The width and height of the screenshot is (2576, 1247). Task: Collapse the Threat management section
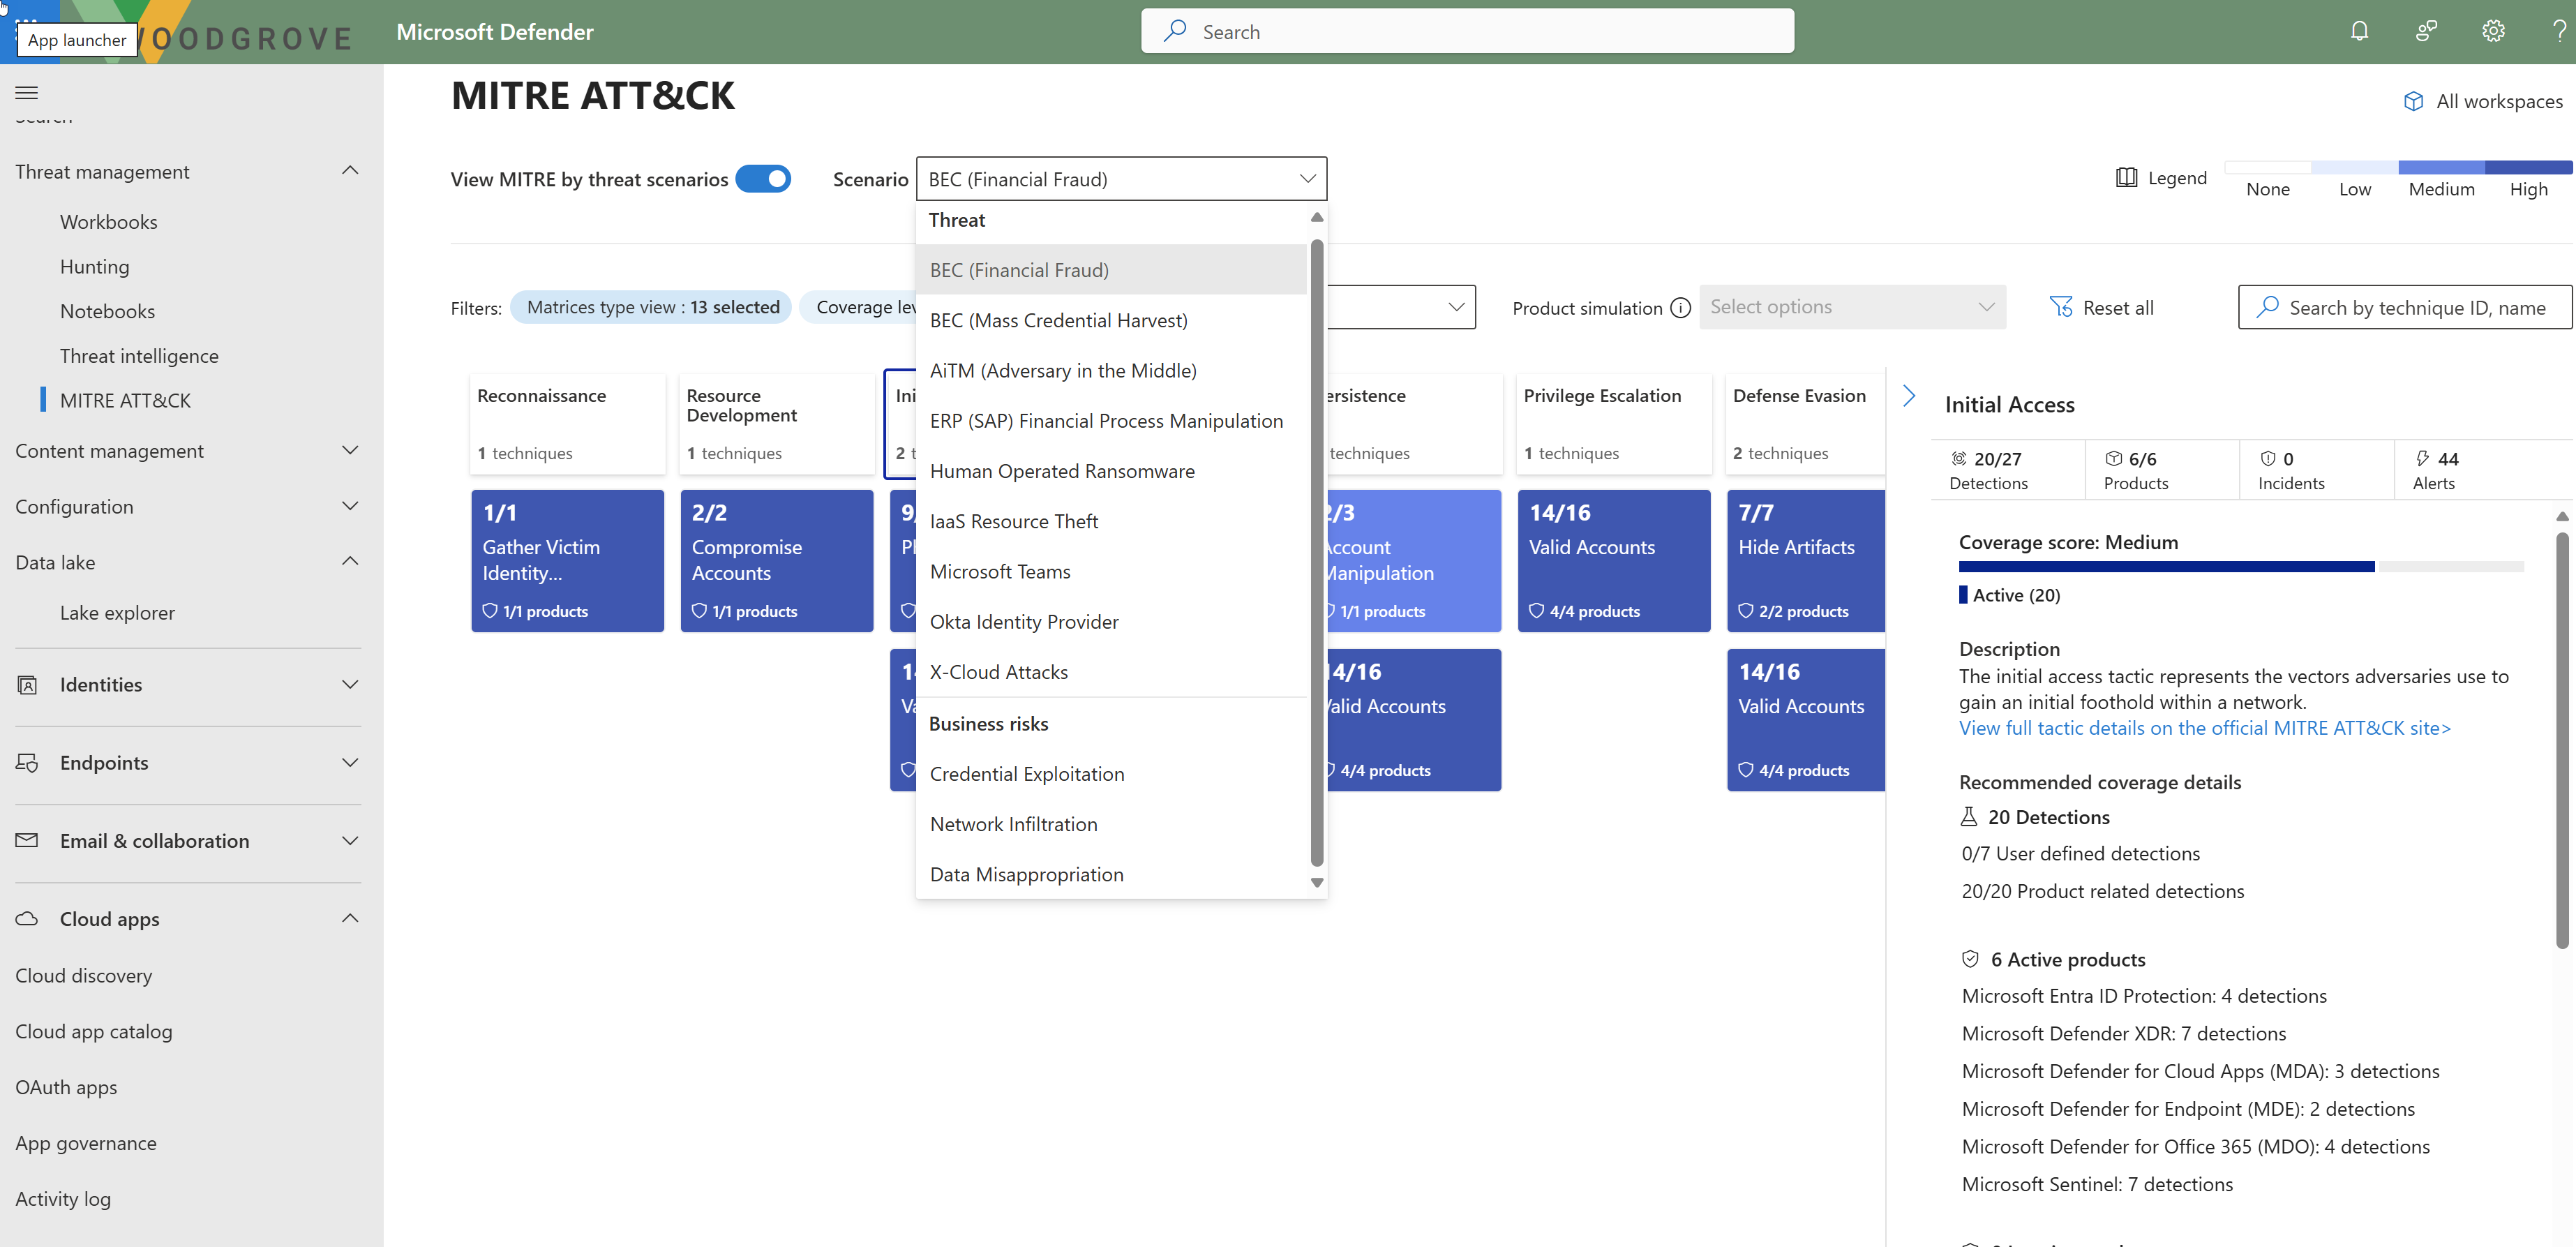point(350,171)
